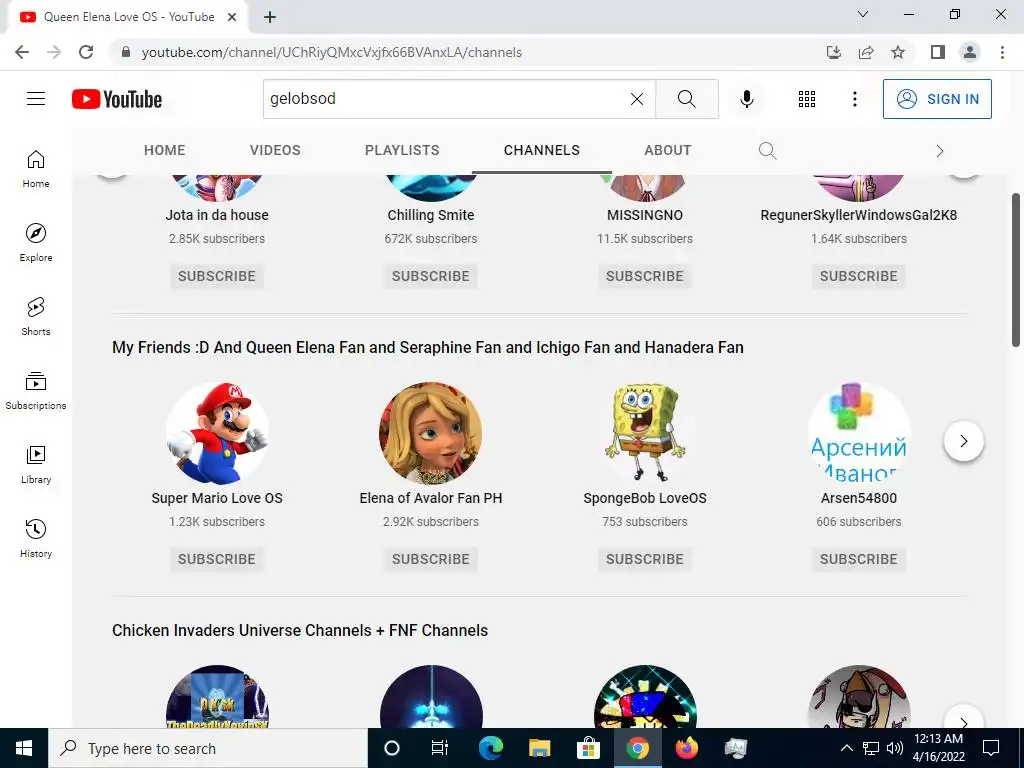Viewport: 1024px width, 768px height.
Task: Bookmark this page with the star icon
Action: tap(898, 52)
